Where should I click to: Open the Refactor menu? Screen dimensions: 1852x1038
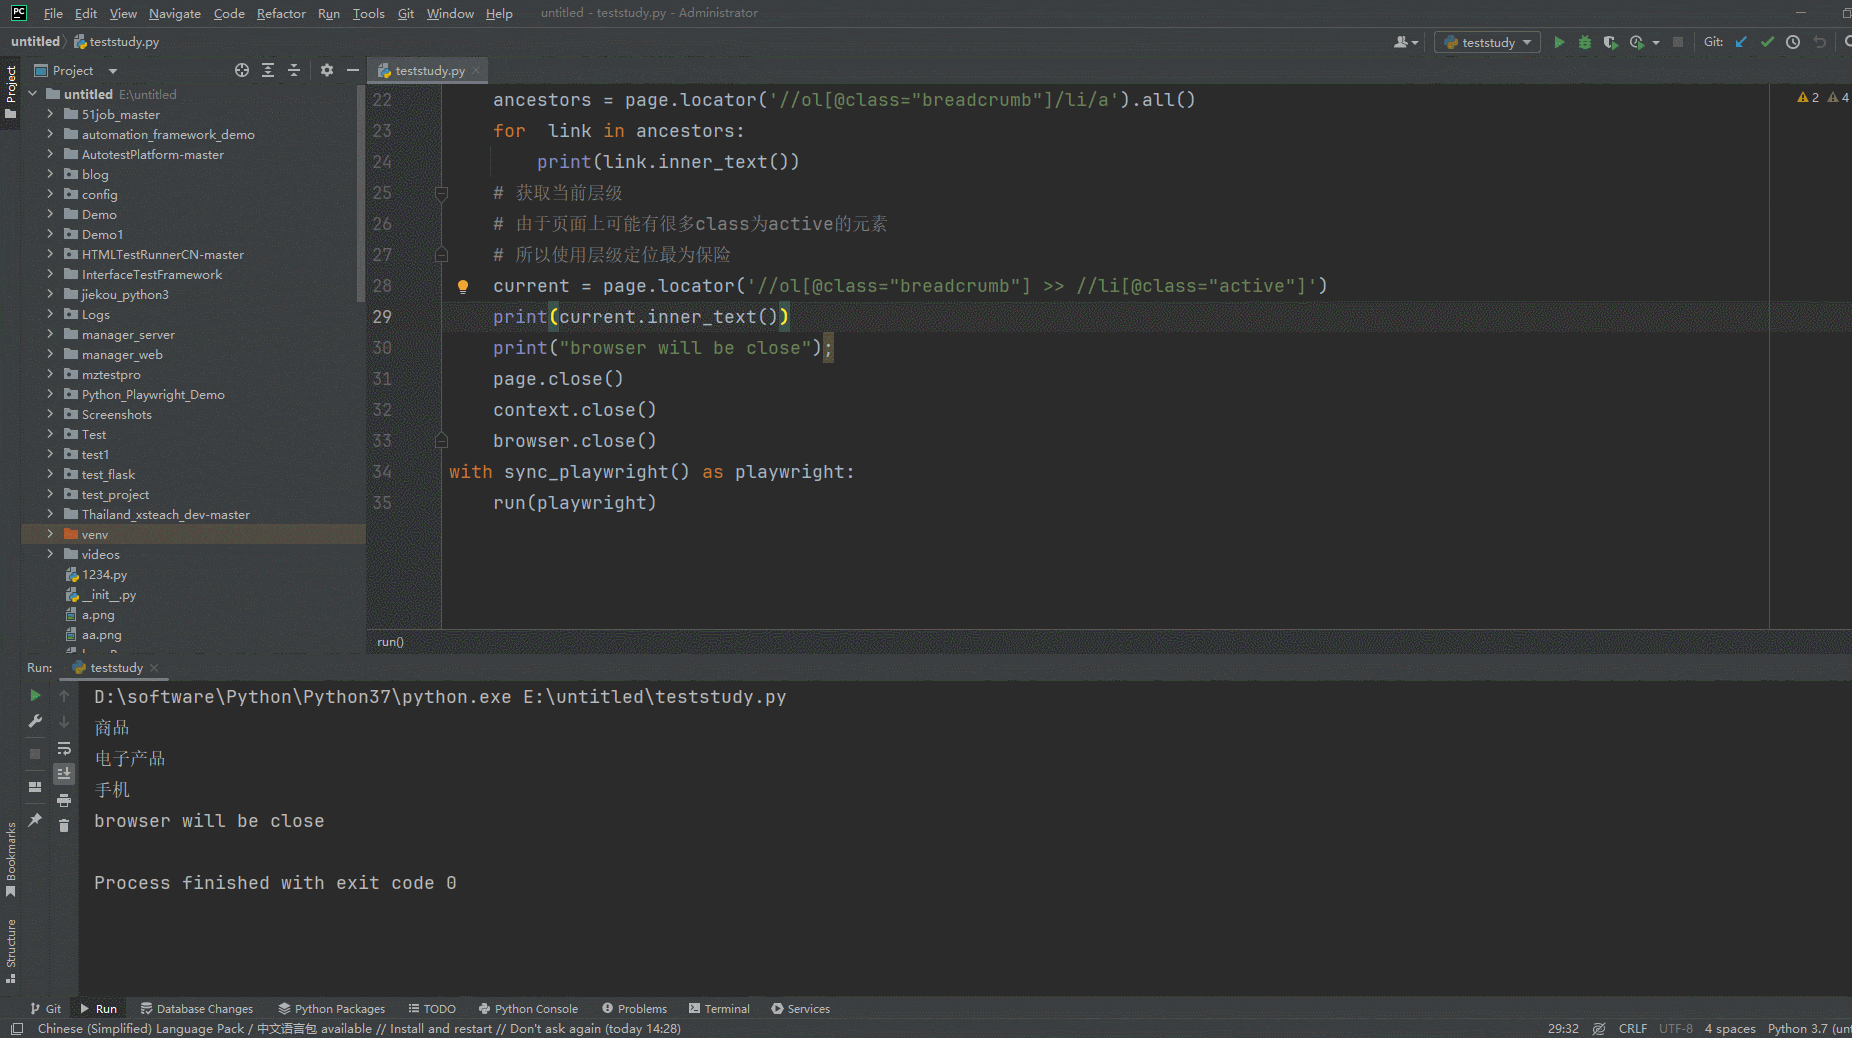coord(280,13)
